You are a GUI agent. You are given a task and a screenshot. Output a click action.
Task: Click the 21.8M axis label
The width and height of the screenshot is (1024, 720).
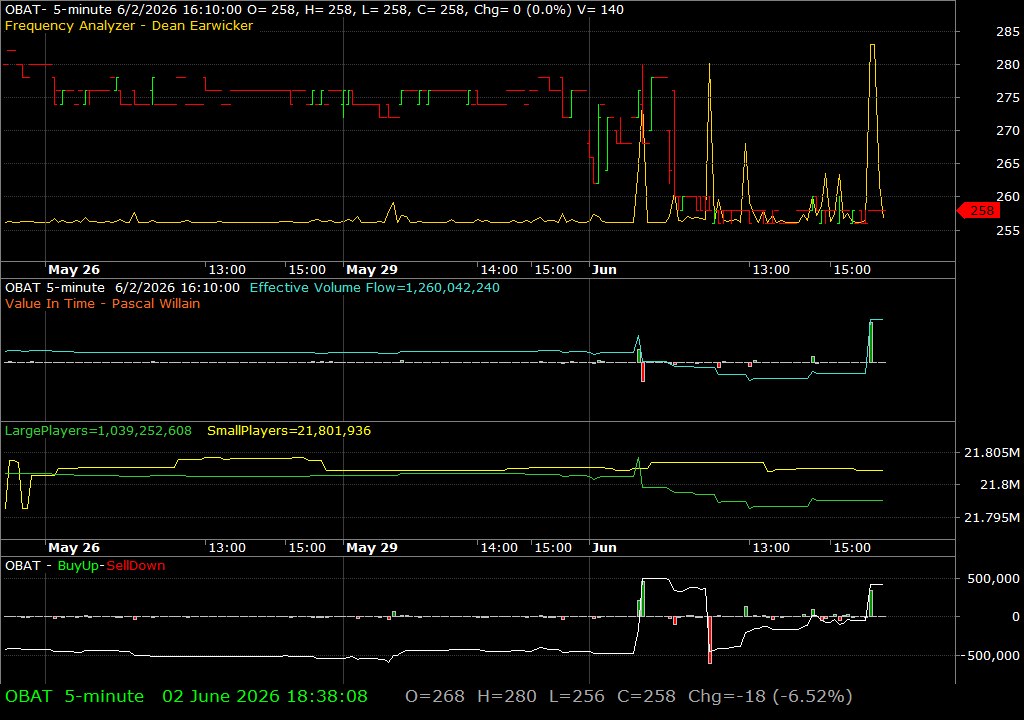click(x=1000, y=484)
